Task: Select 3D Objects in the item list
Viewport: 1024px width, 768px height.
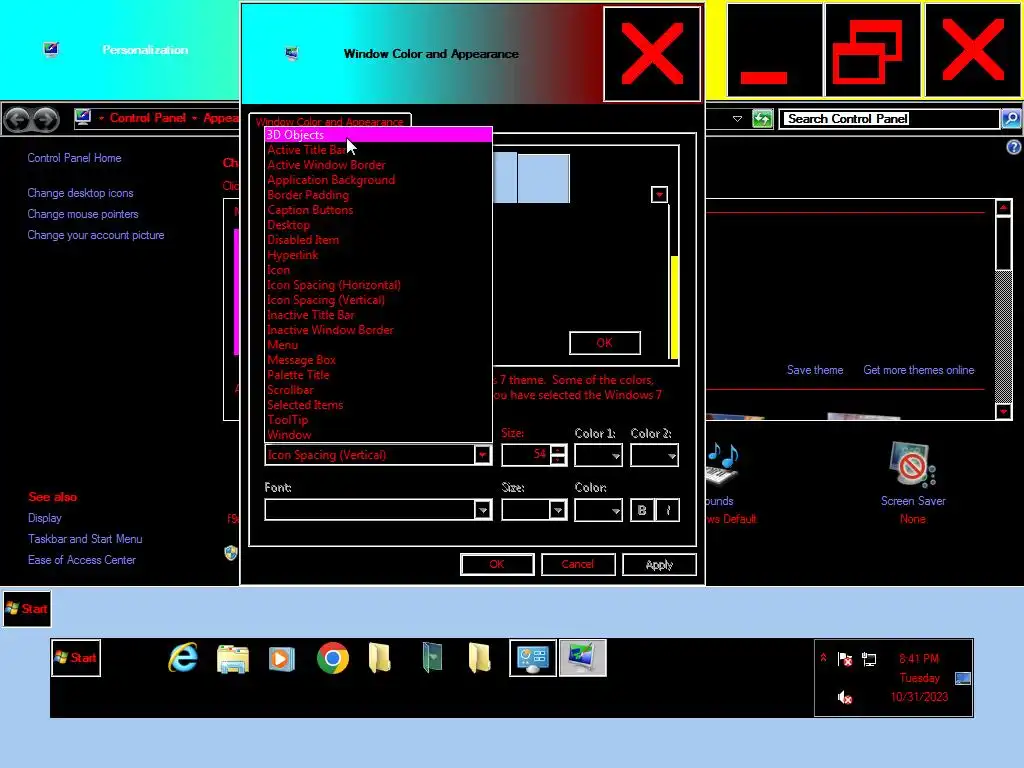Action: (378, 135)
